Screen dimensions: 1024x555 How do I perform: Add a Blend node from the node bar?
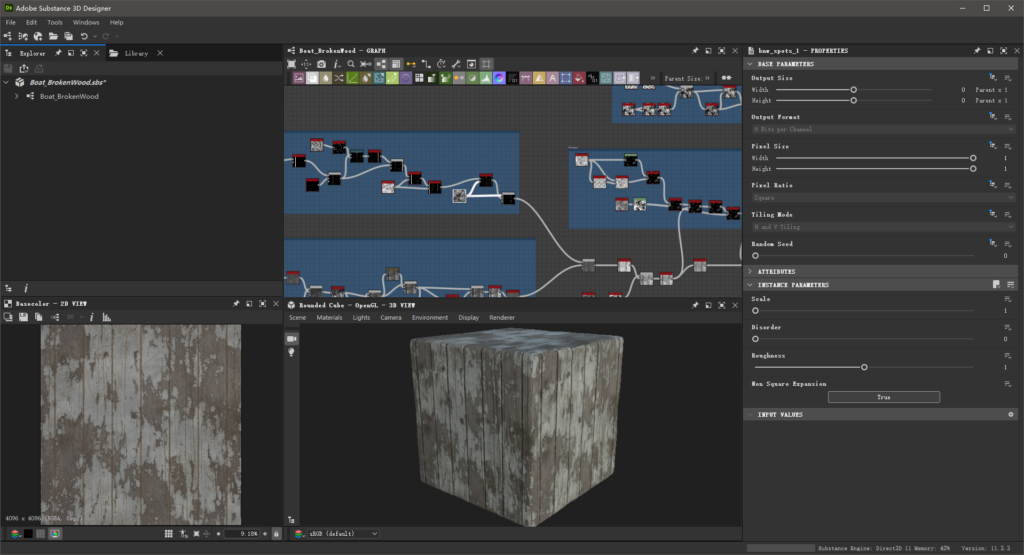point(312,78)
